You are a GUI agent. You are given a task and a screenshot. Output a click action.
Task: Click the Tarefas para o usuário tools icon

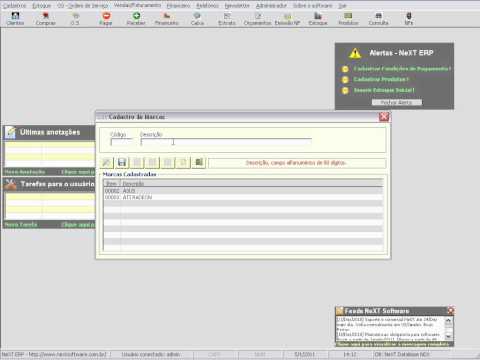(x=11, y=184)
